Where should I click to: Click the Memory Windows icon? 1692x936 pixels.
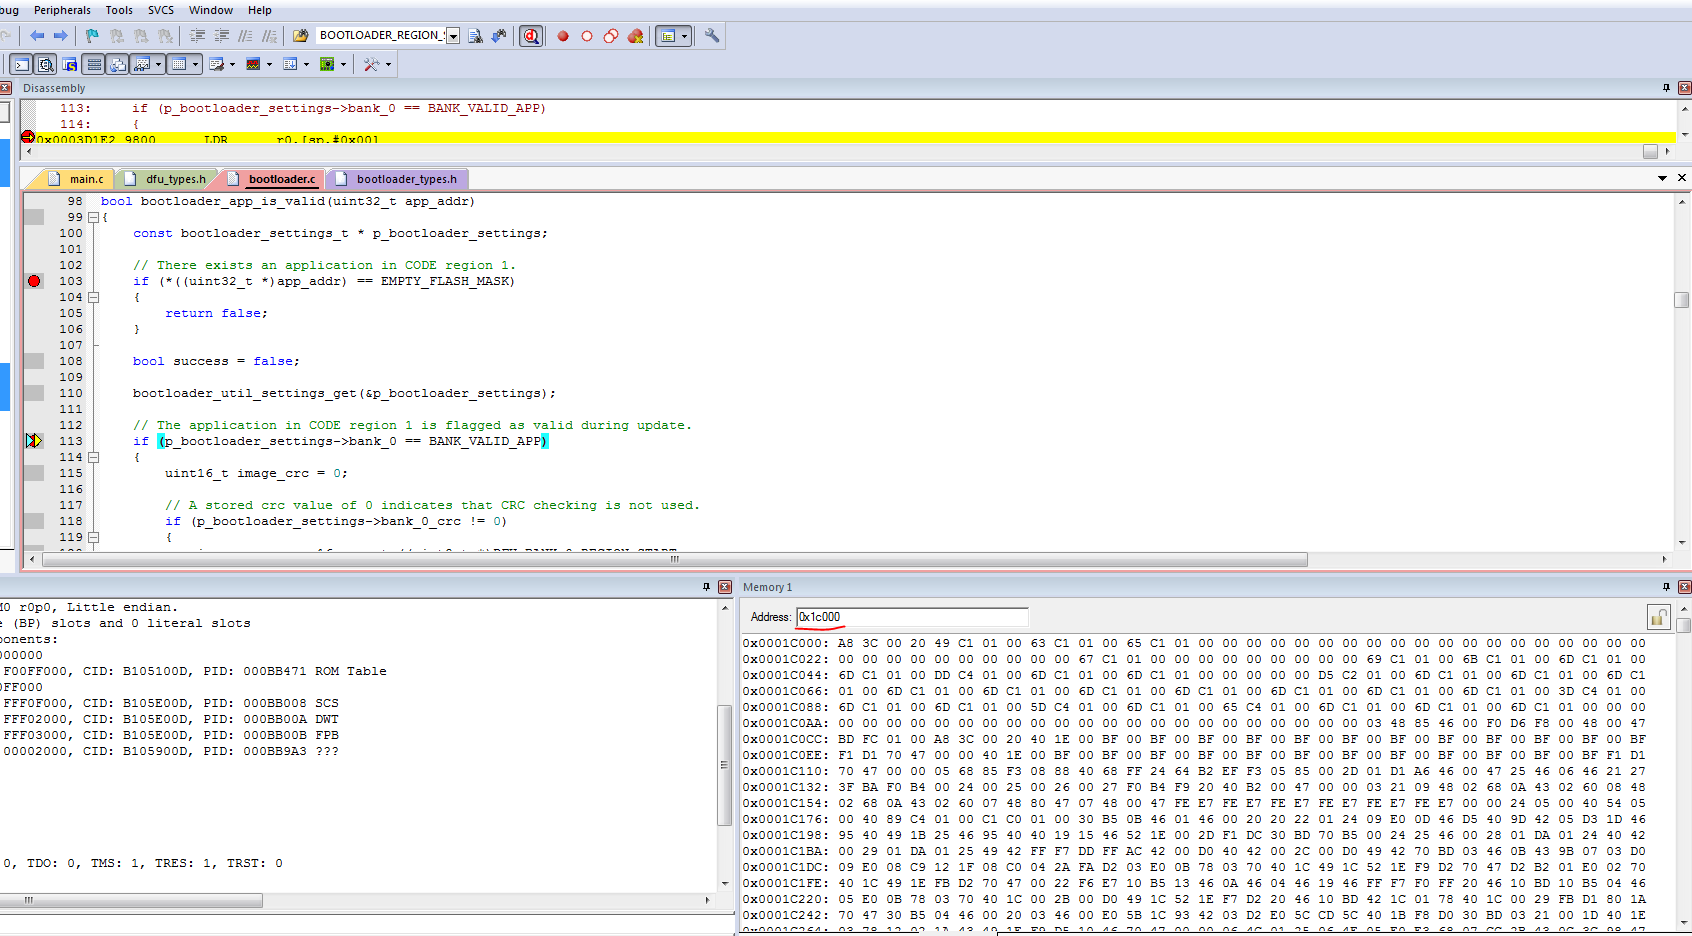pyautogui.click(x=179, y=64)
